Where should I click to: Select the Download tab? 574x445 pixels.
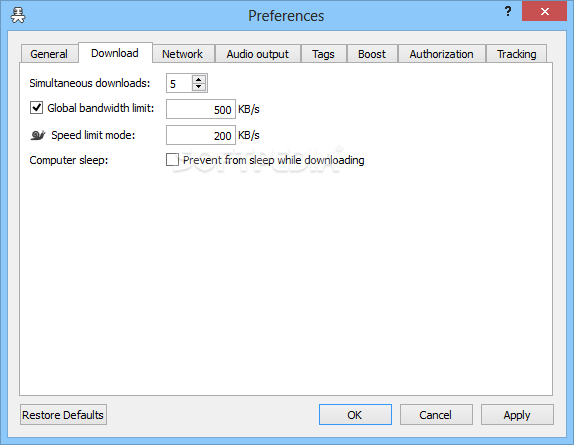tap(115, 53)
